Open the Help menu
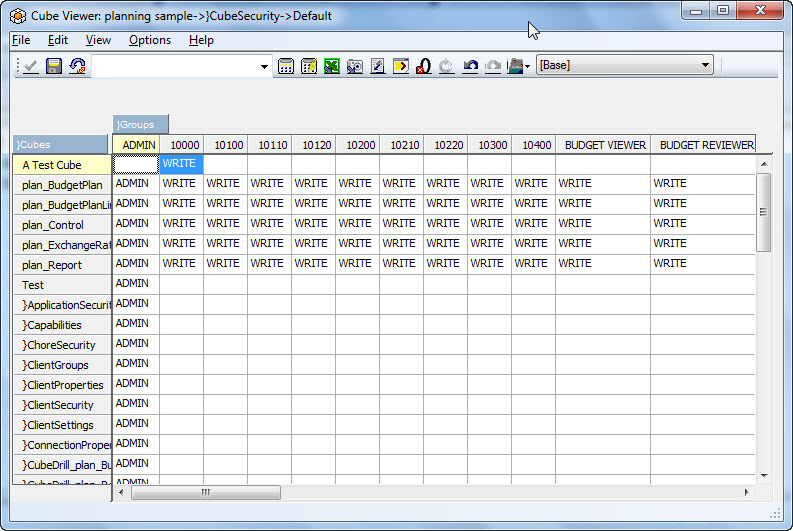793x531 pixels. (x=201, y=40)
